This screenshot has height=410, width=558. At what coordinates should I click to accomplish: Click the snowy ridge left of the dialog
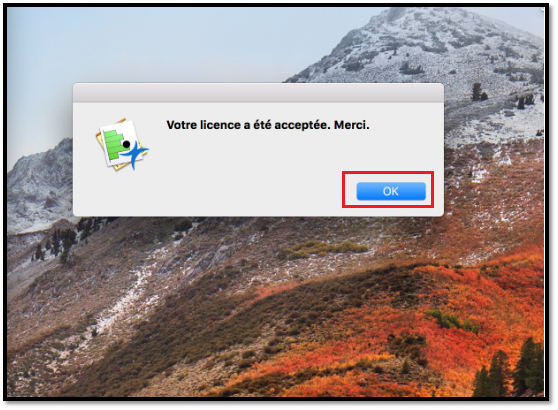(41, 182)
